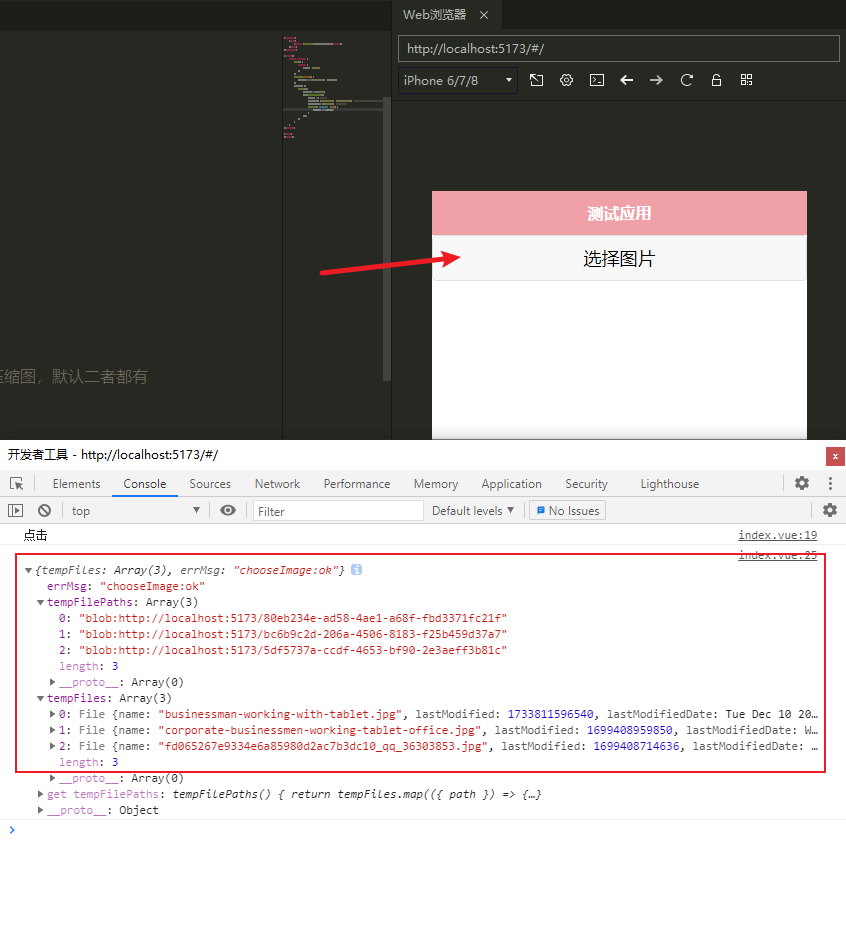Expand File 1 corporate-businessmen-working-tablet-office.jpg
The image size is (846, 948).
coord(53,730)
